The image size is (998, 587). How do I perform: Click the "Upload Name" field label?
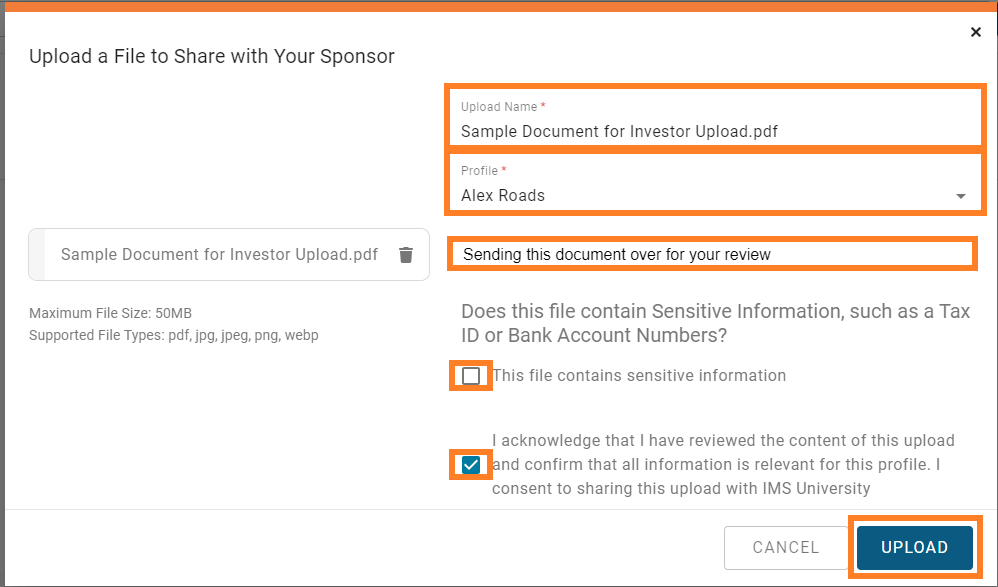click(499, 107)
